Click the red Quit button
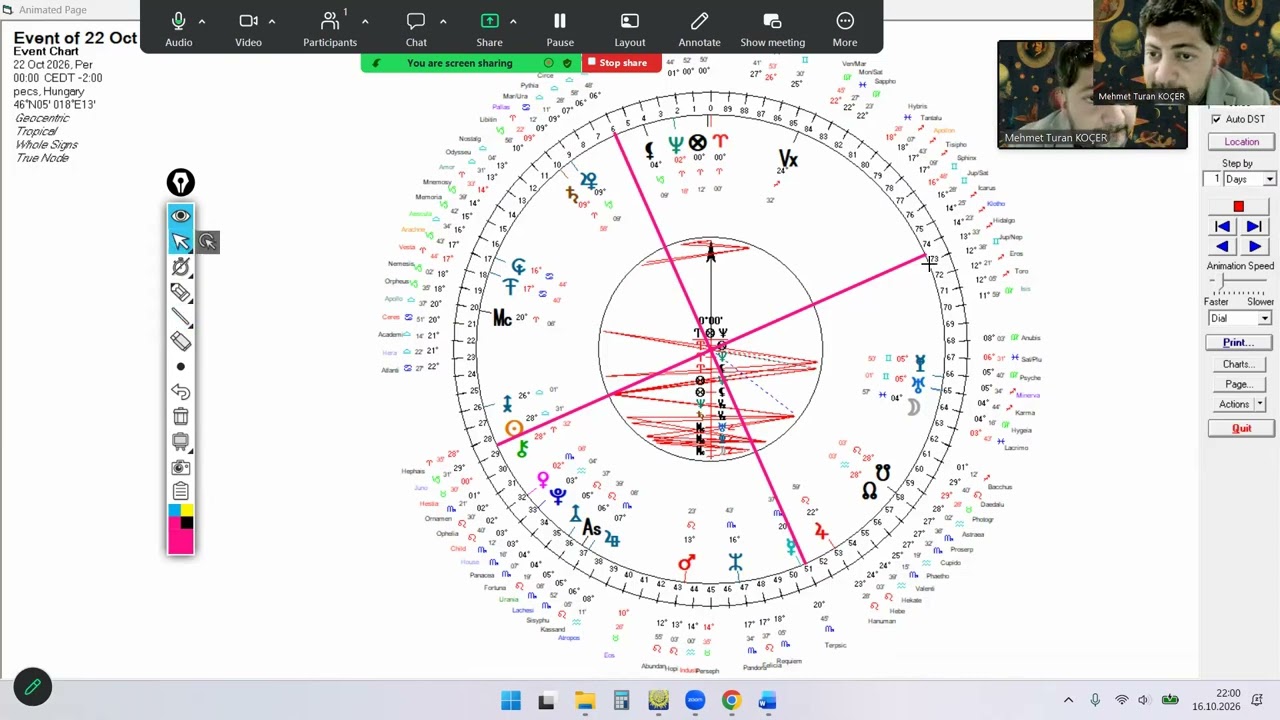1280x720 pixels. coord(1241,428)
